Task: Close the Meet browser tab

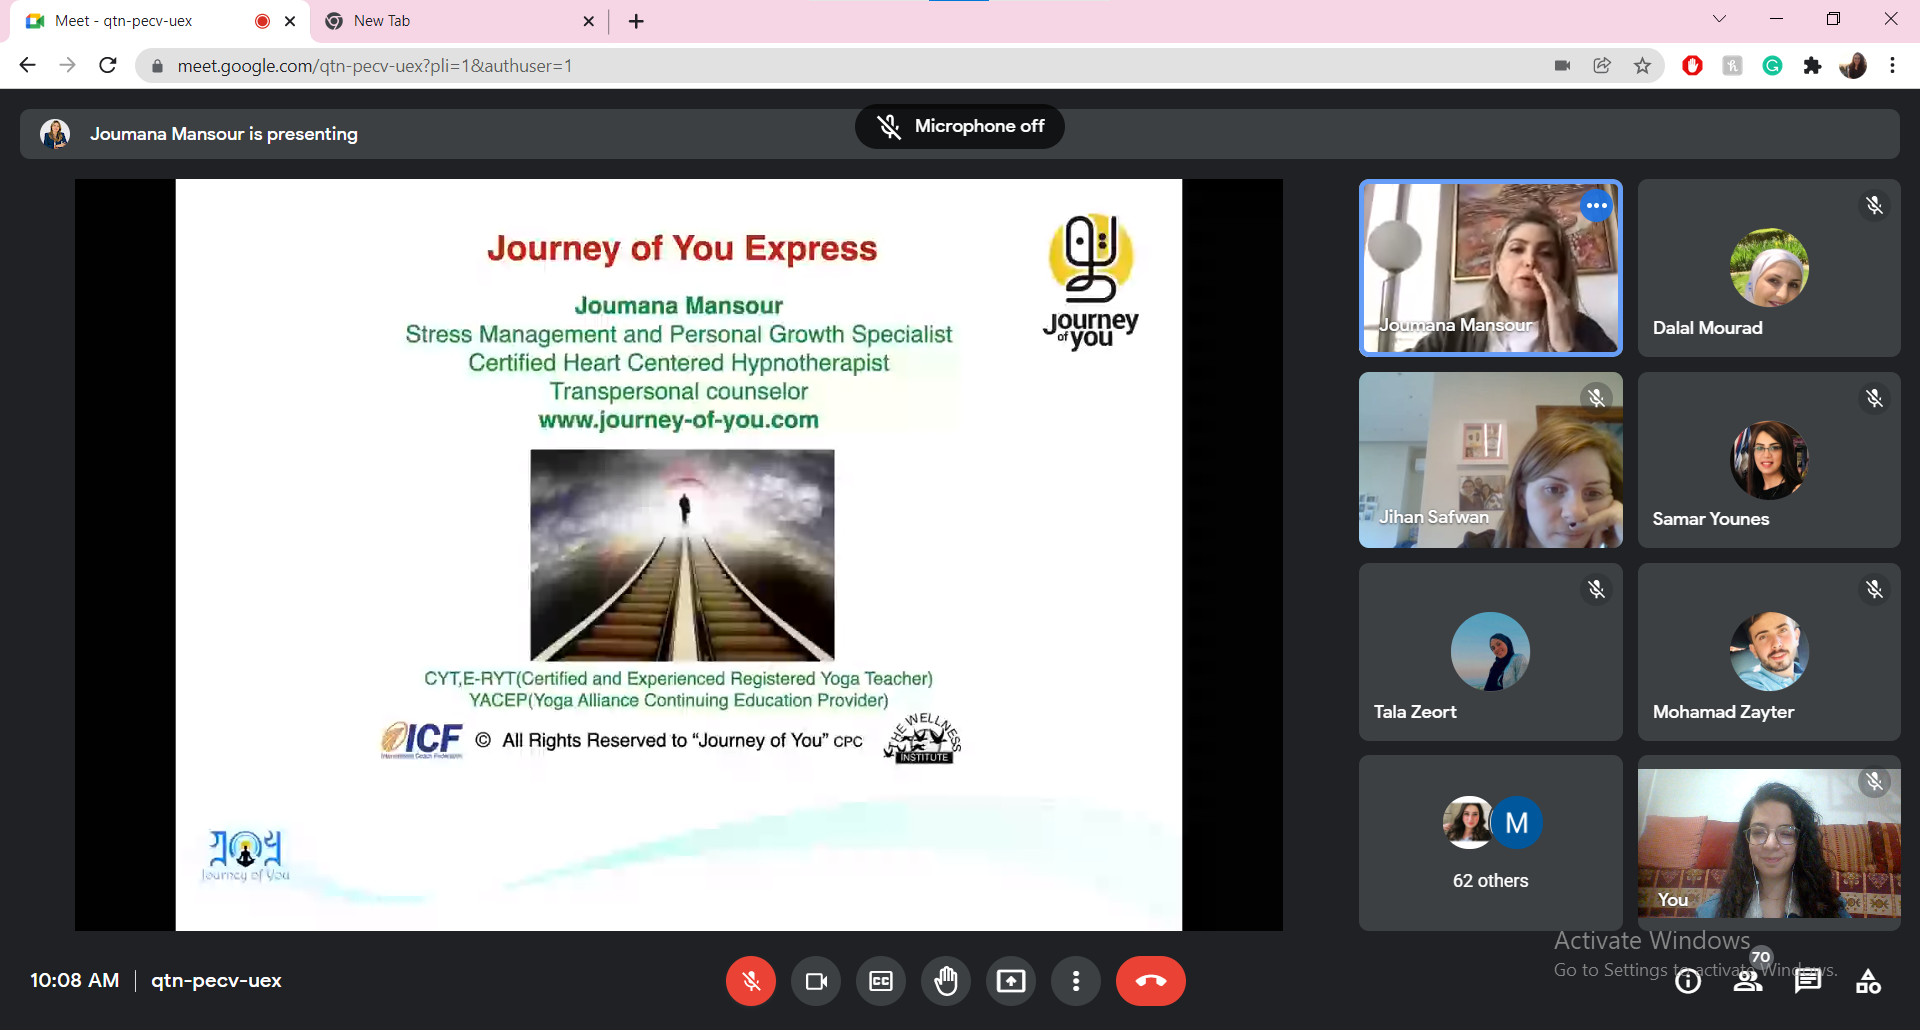Action: [x=290, y=21]
